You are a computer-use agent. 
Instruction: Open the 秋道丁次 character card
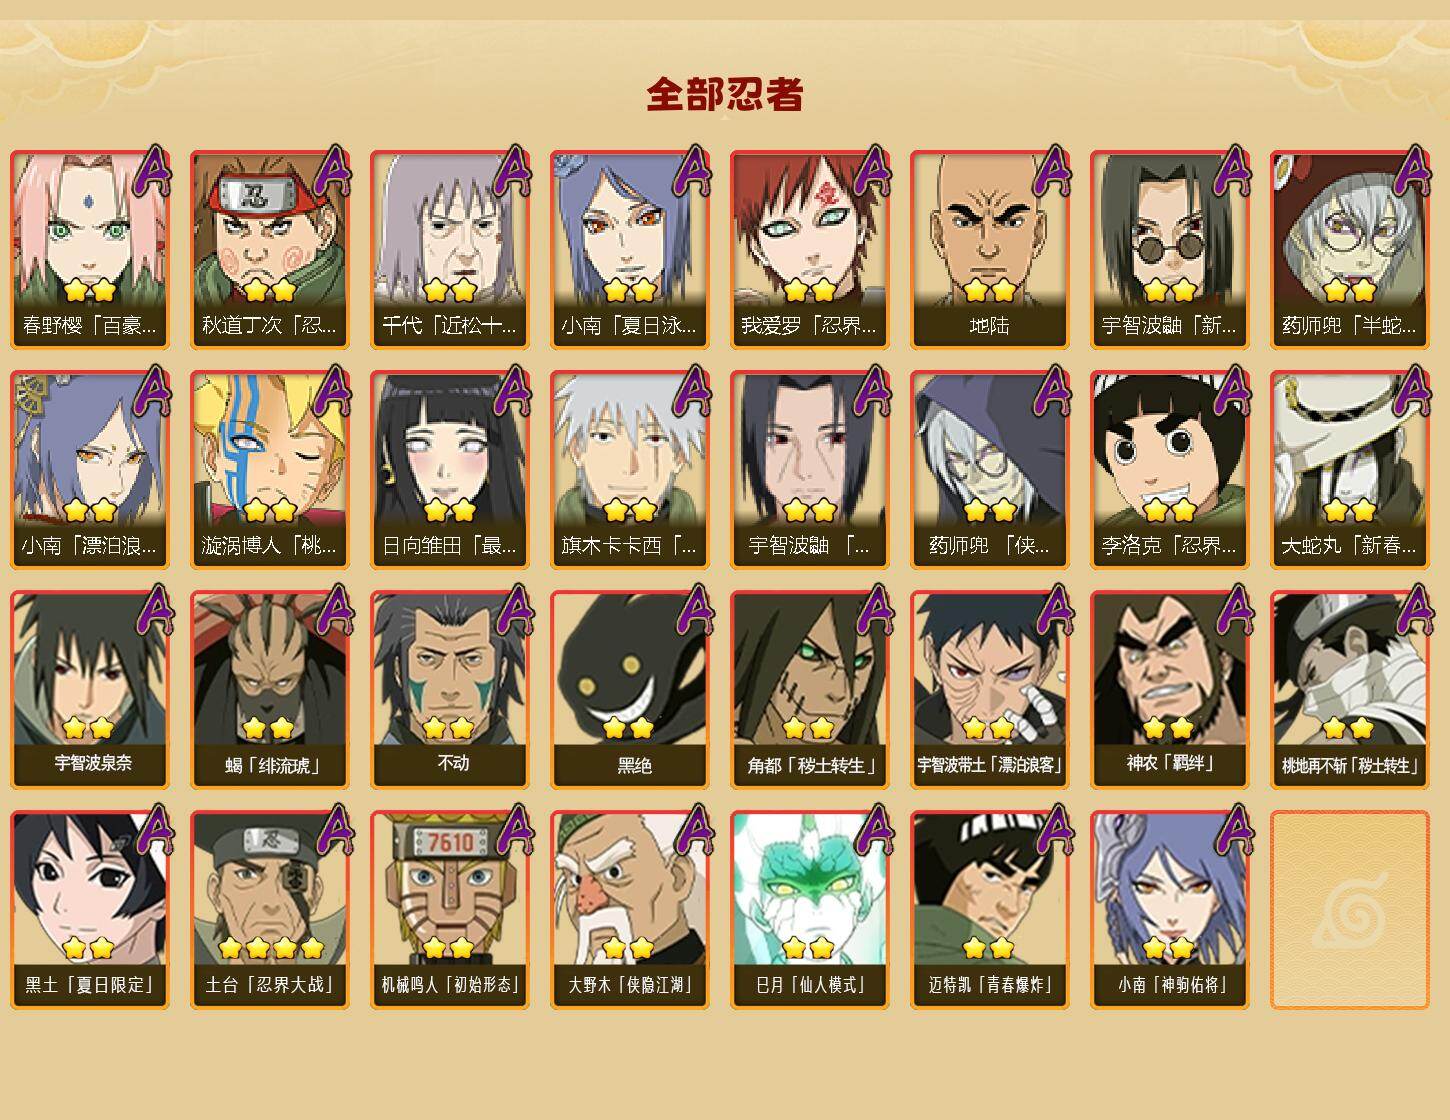tap(270, 250)
